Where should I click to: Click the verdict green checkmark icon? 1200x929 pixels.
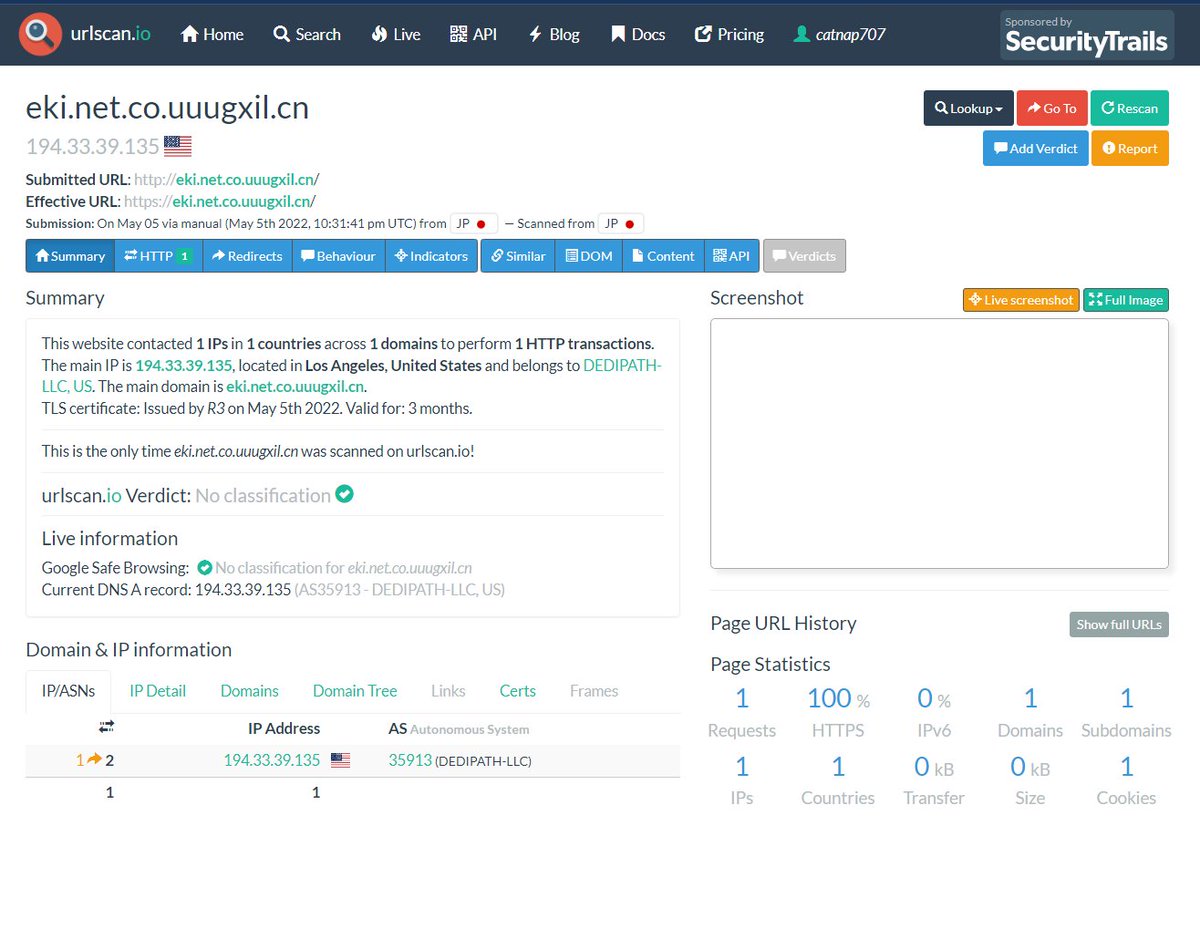[x=344, y=494]
